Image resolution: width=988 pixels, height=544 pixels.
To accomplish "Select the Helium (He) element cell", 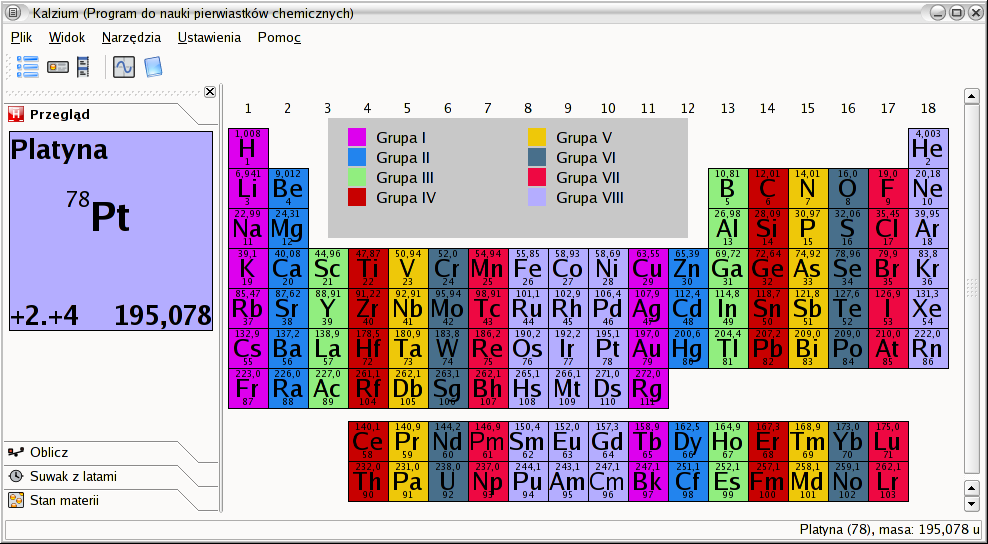I will [x=928, y=148].
